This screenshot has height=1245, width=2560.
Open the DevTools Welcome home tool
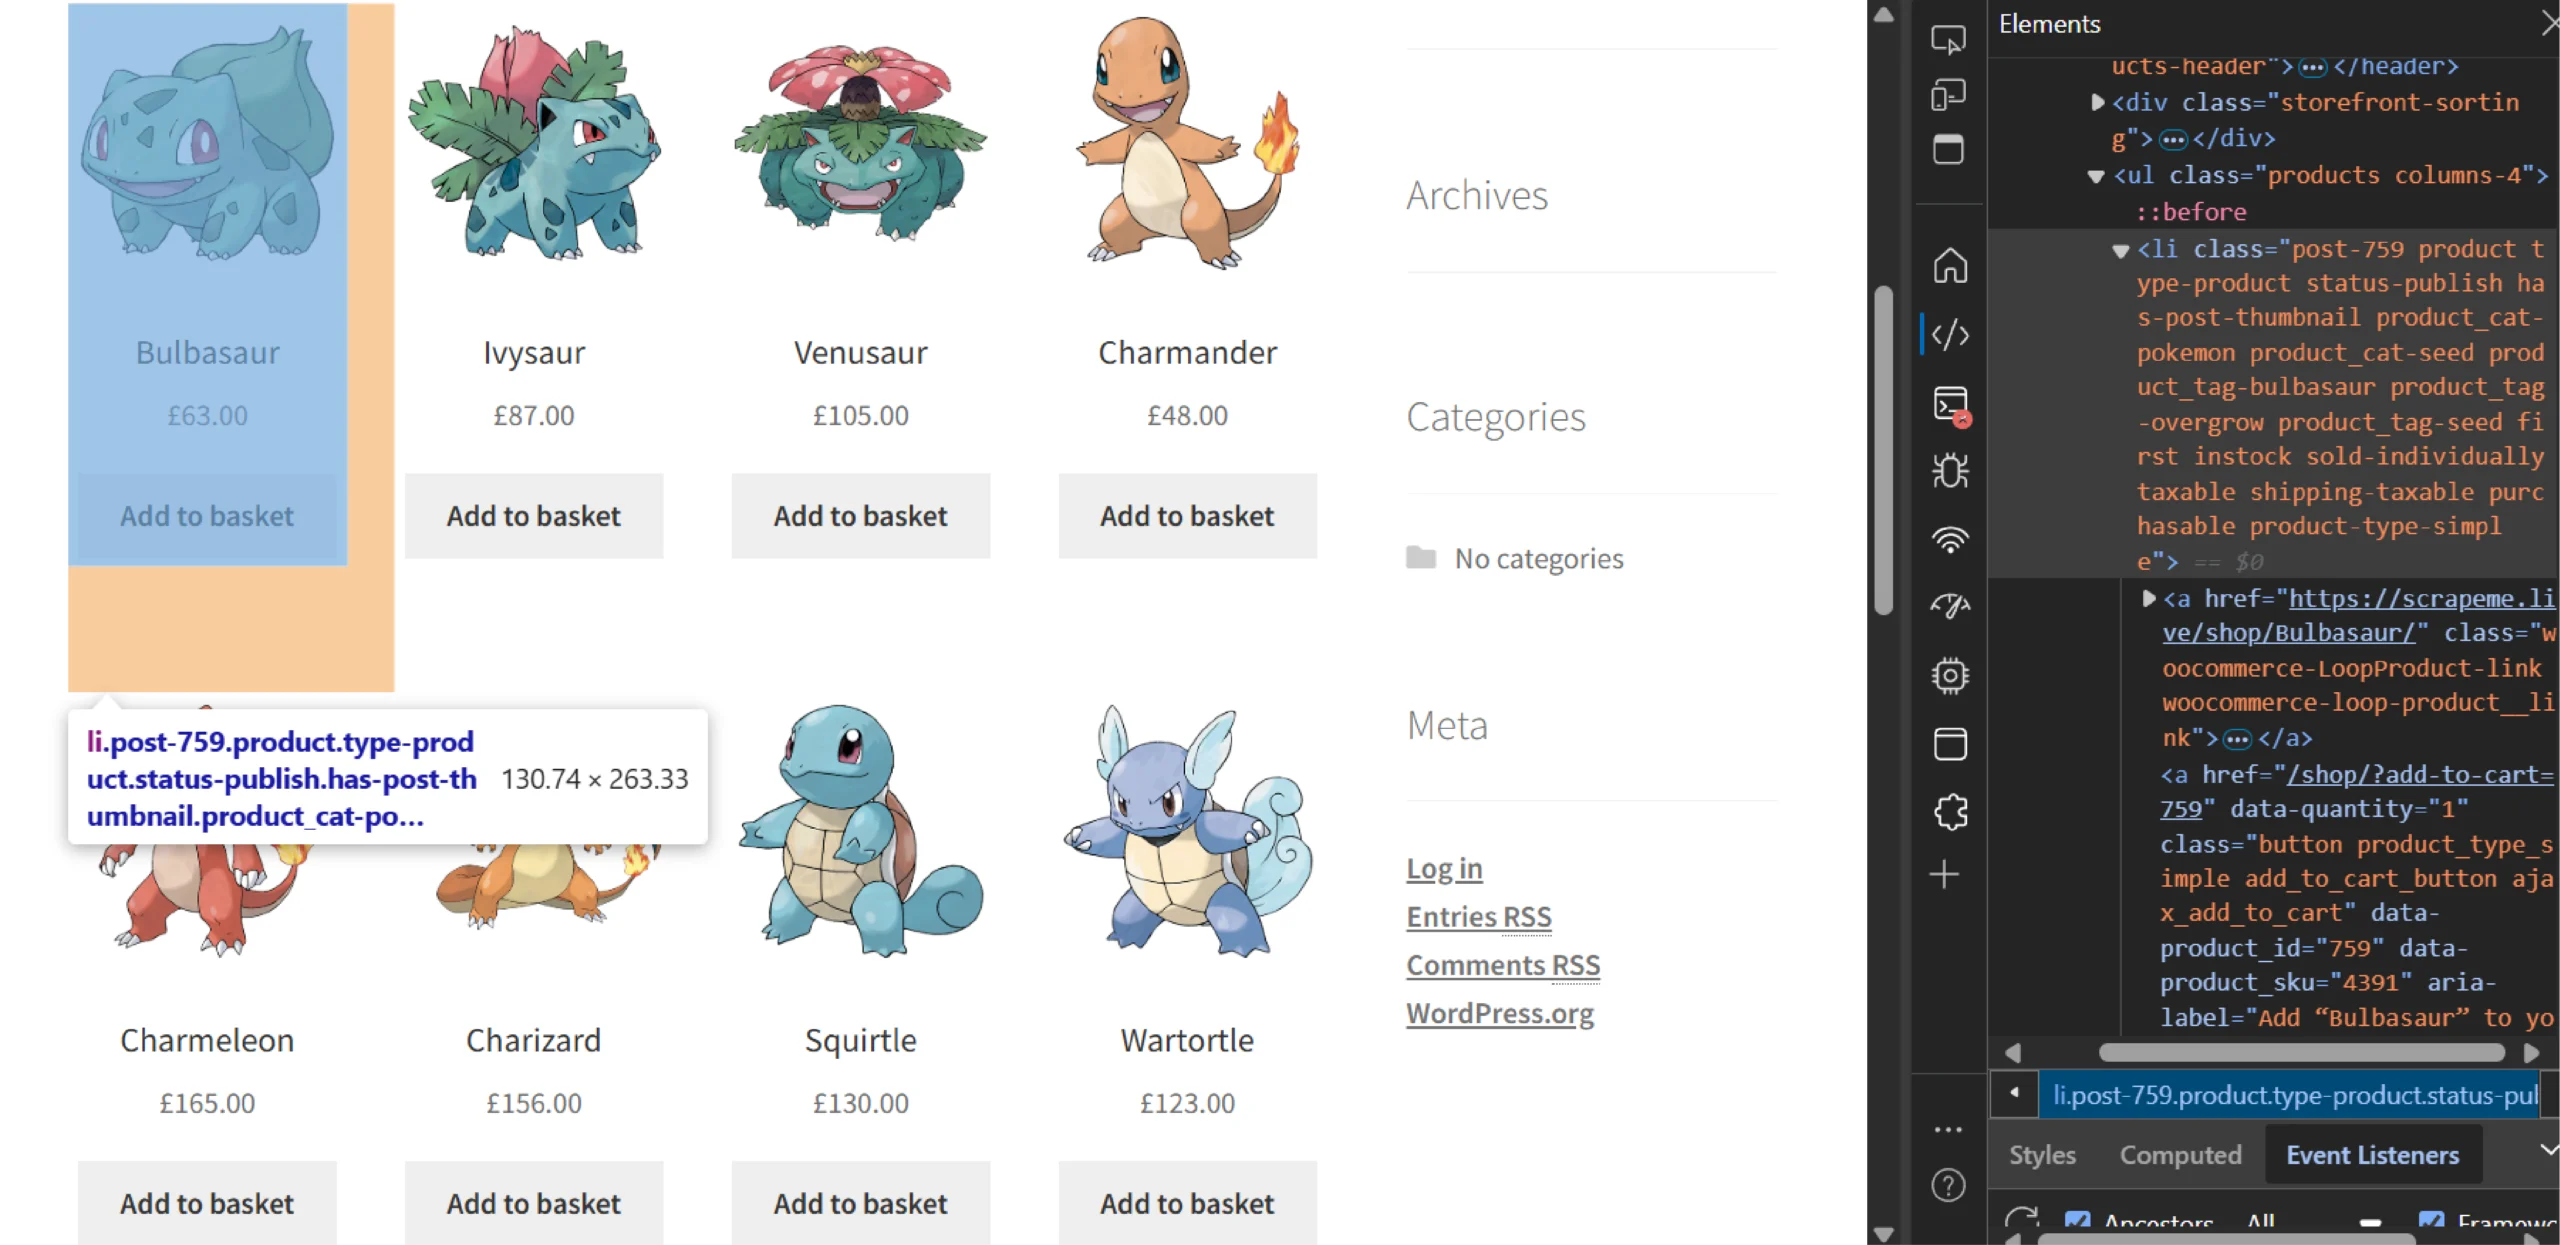(x=1949, y=266)
